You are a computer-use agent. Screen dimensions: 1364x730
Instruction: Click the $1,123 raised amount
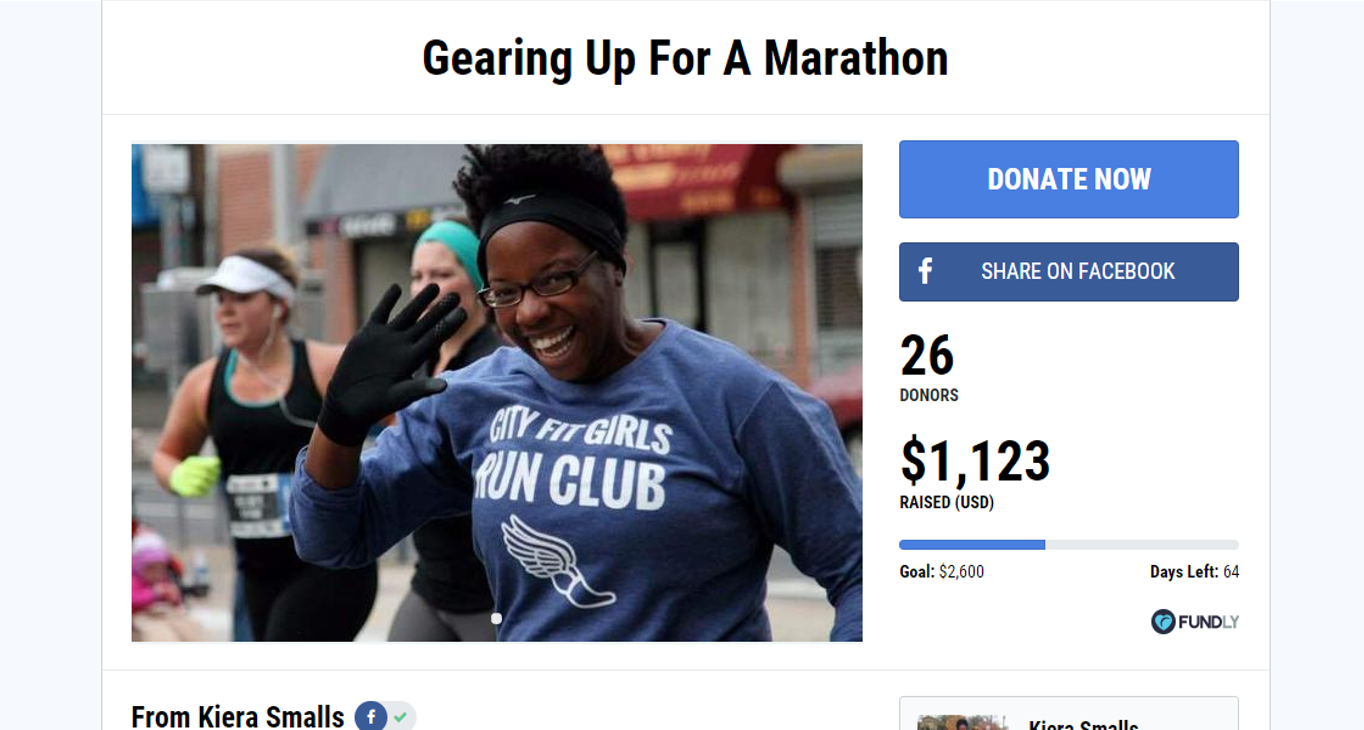click(975, 461)
